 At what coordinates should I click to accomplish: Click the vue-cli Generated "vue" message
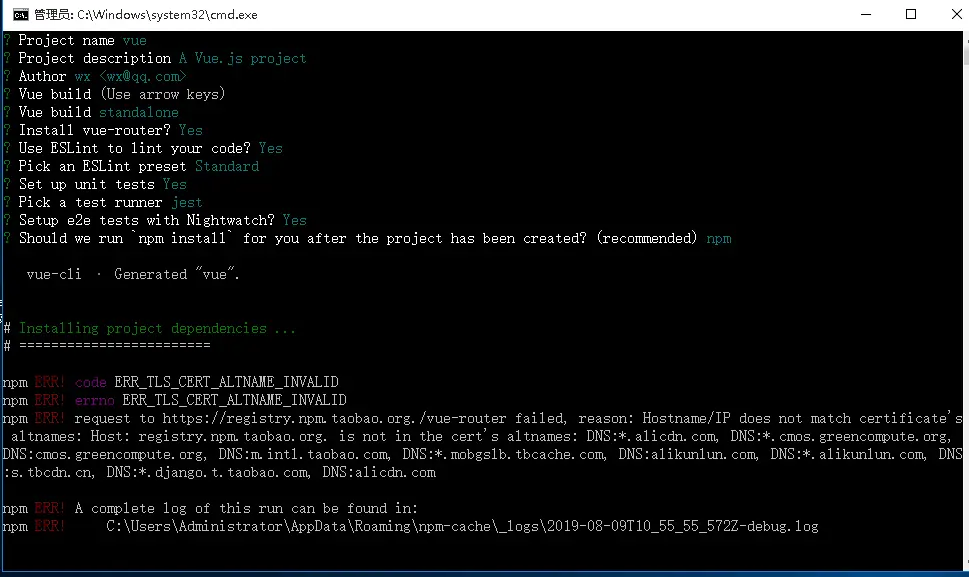click(x=133, y=274)
